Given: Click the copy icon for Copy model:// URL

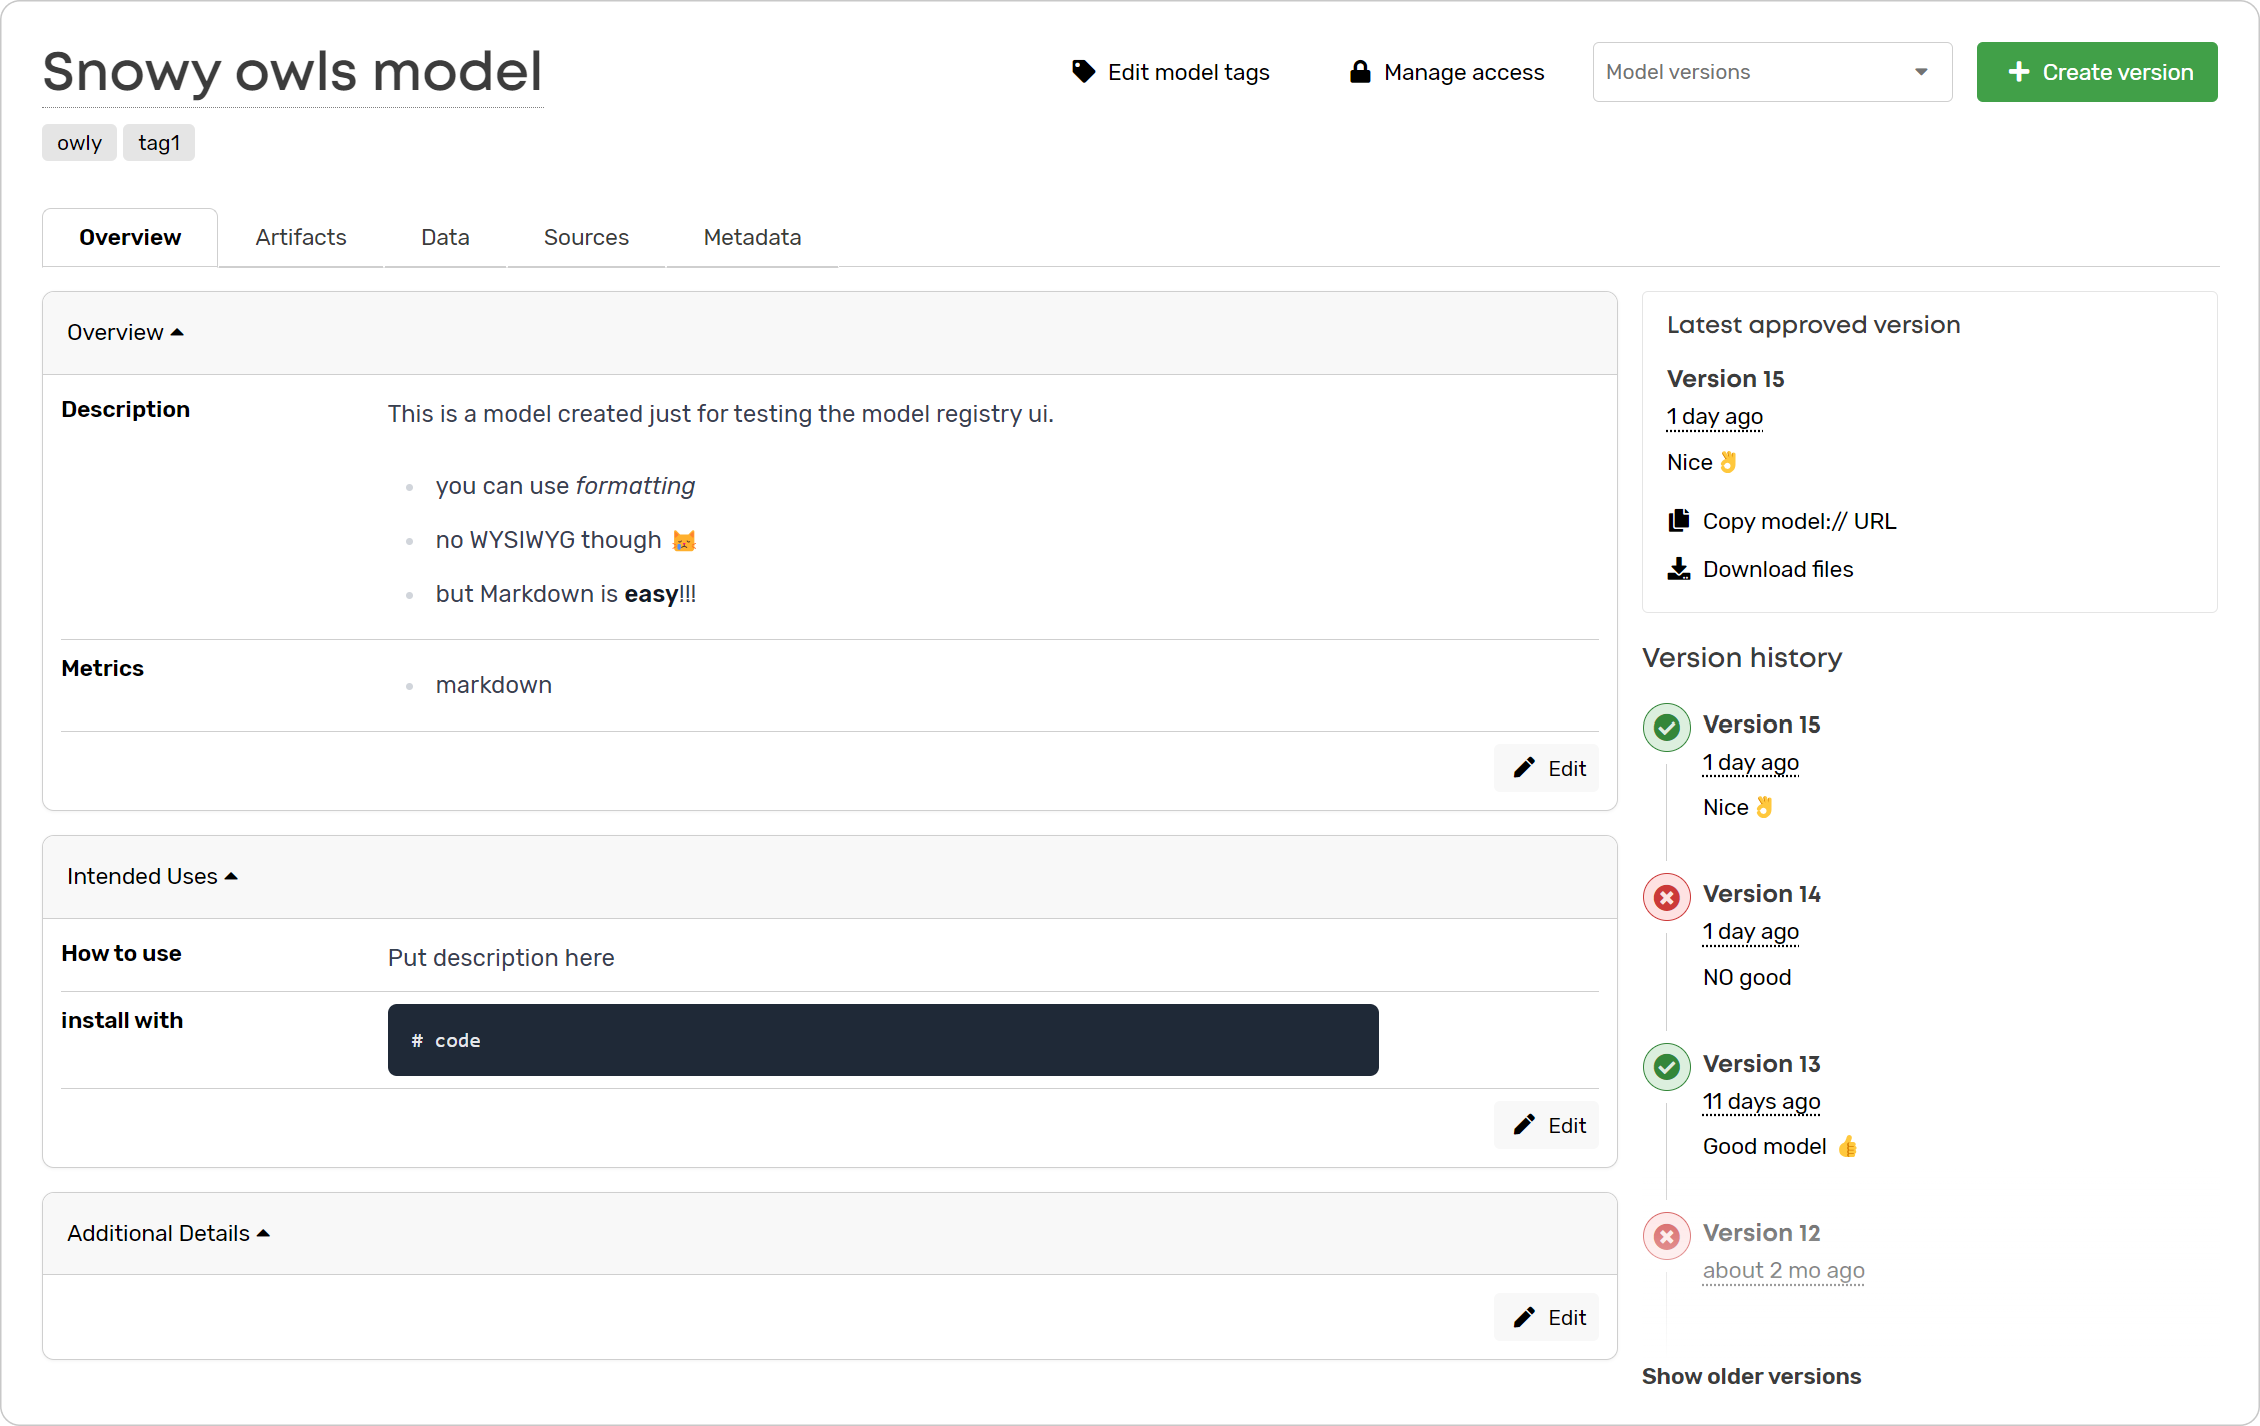Looking at the screenshot, I should coord(1679,520).
